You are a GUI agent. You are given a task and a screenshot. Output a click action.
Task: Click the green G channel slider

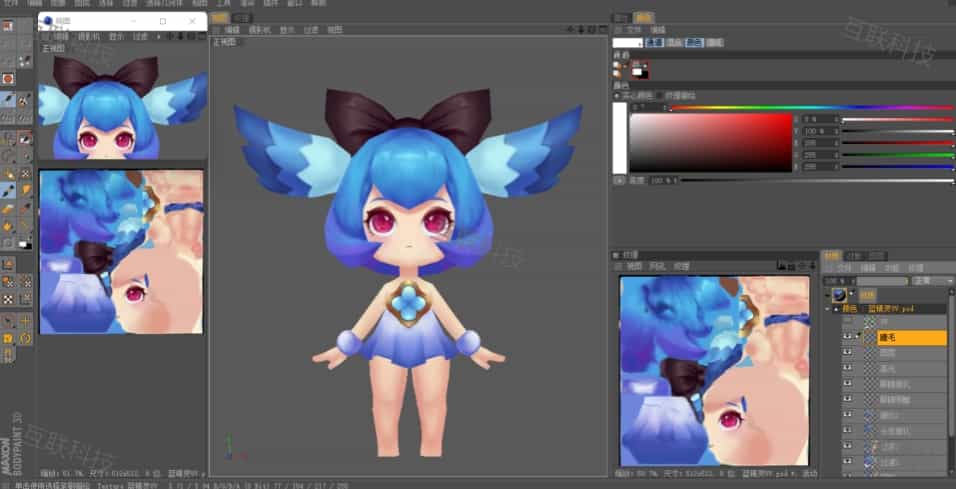tap(897, 155)
